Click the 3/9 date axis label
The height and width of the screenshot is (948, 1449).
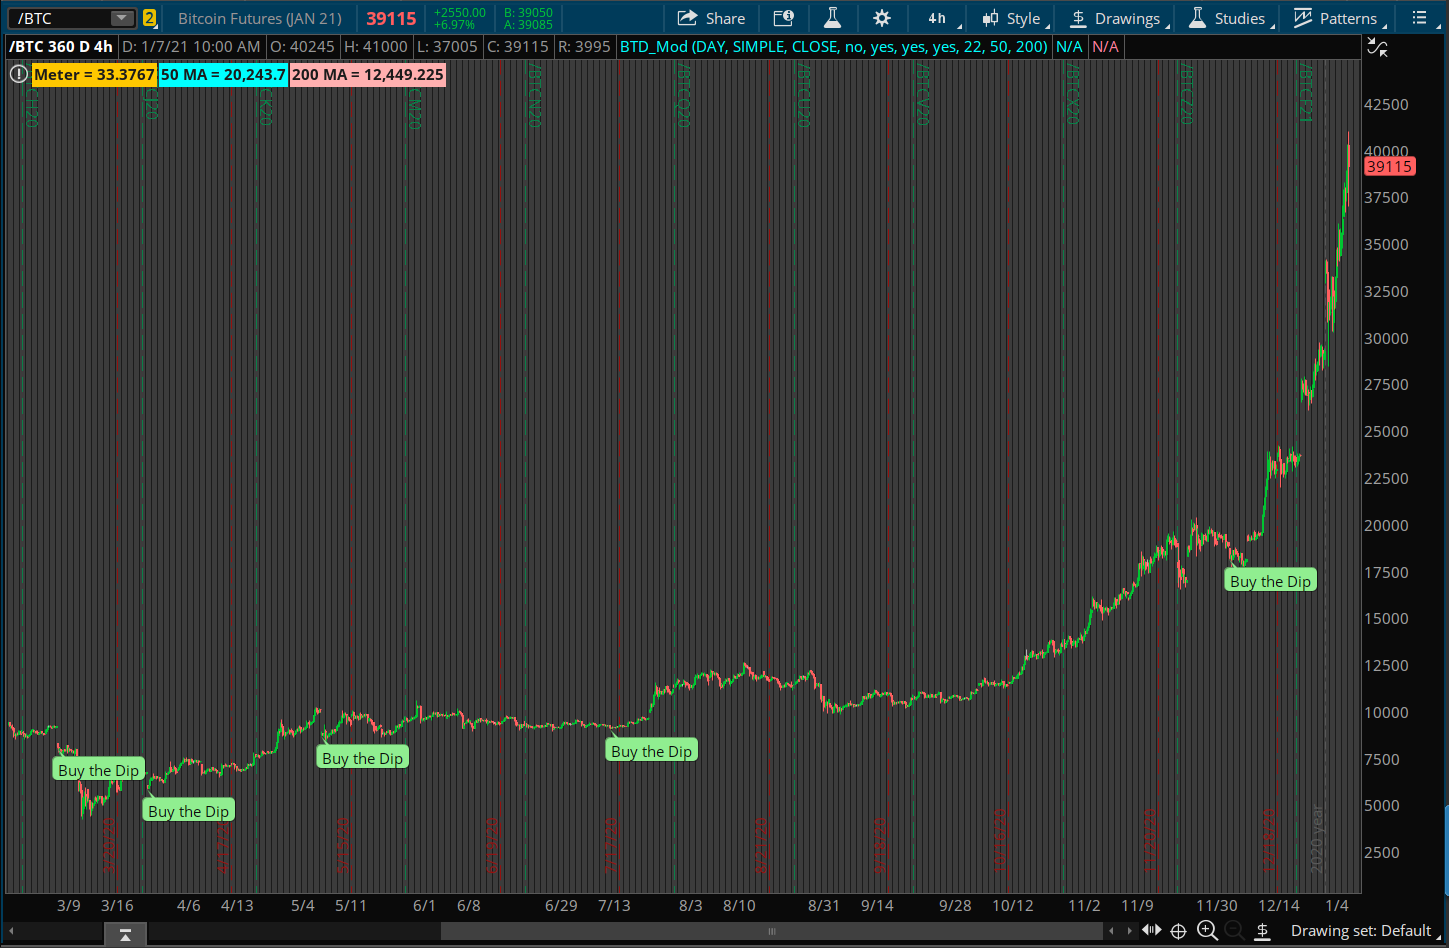tap(68, 905)
